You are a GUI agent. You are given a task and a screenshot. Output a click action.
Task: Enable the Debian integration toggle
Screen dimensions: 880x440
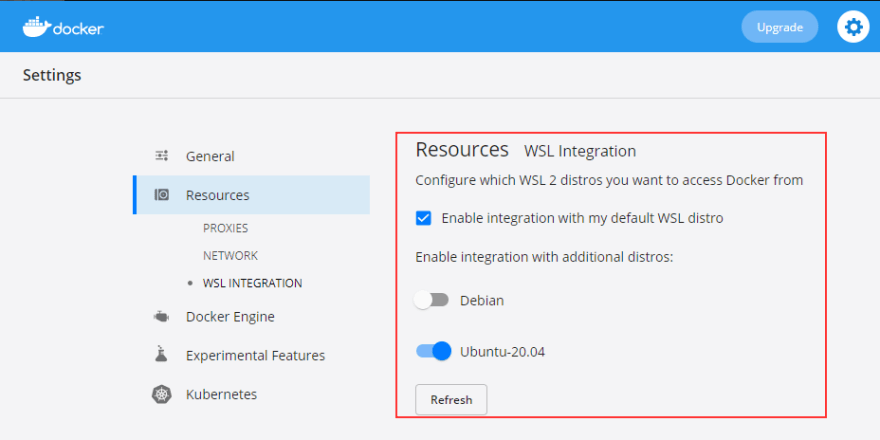click(x=432, y=300)
